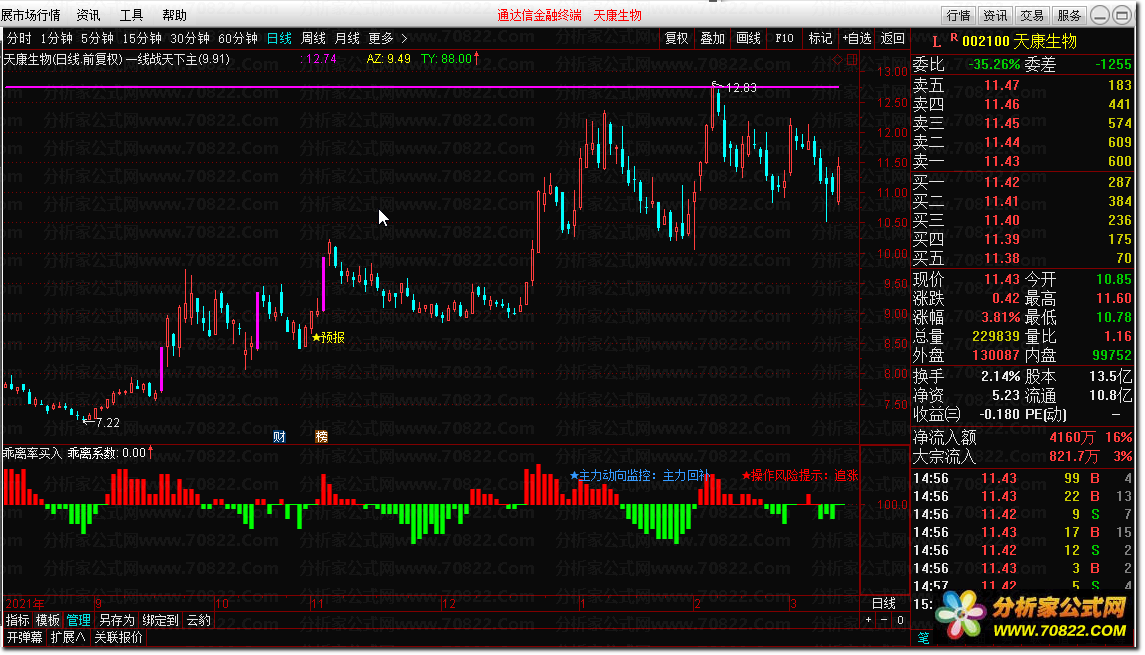
Task: Click the 行情 button at top right
Action: click(958, 15)
